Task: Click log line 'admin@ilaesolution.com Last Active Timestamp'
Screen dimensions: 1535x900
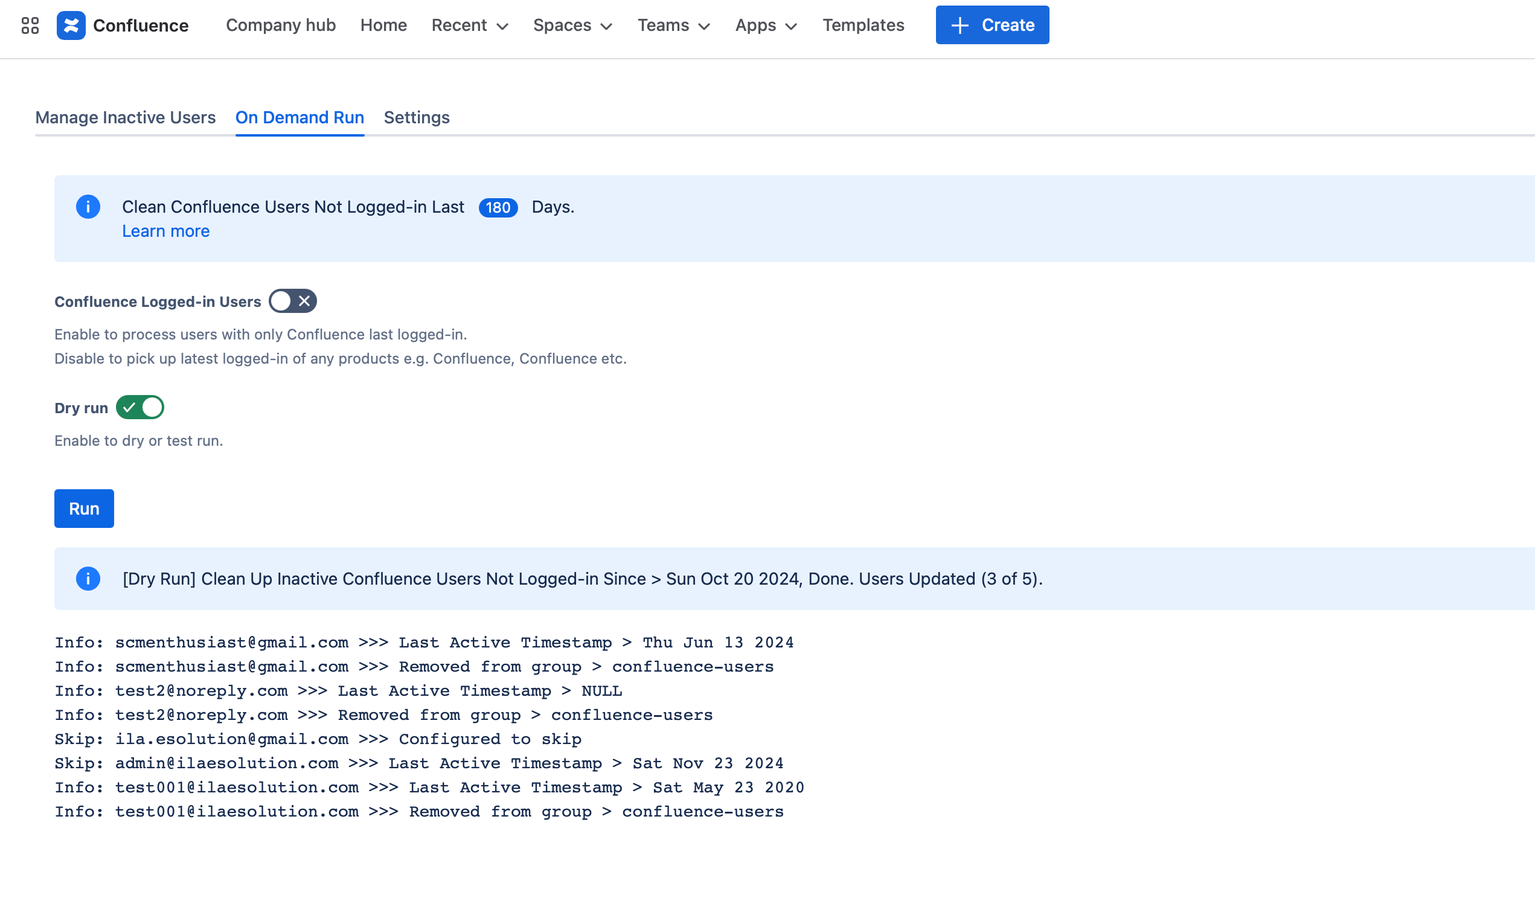Action: tap(419, 763)
